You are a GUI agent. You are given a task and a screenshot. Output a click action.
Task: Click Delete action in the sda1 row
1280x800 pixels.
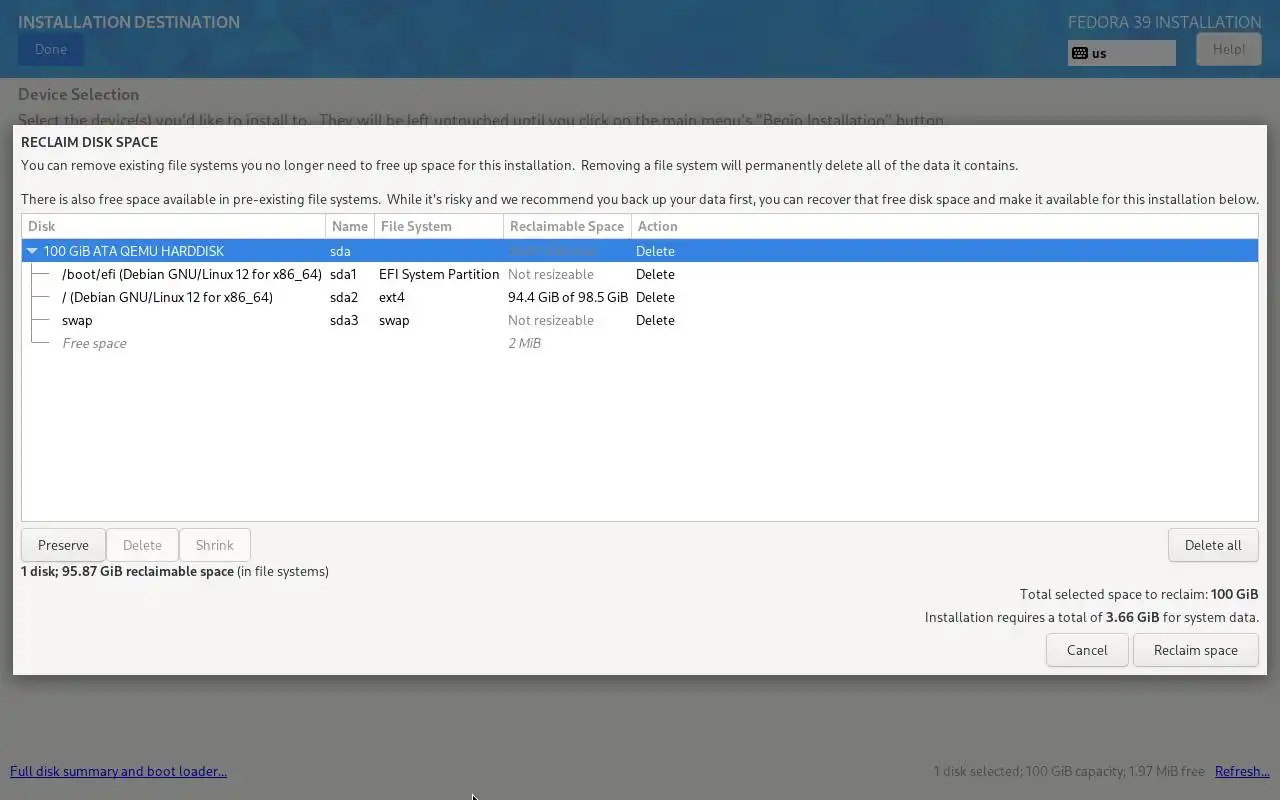655,274
